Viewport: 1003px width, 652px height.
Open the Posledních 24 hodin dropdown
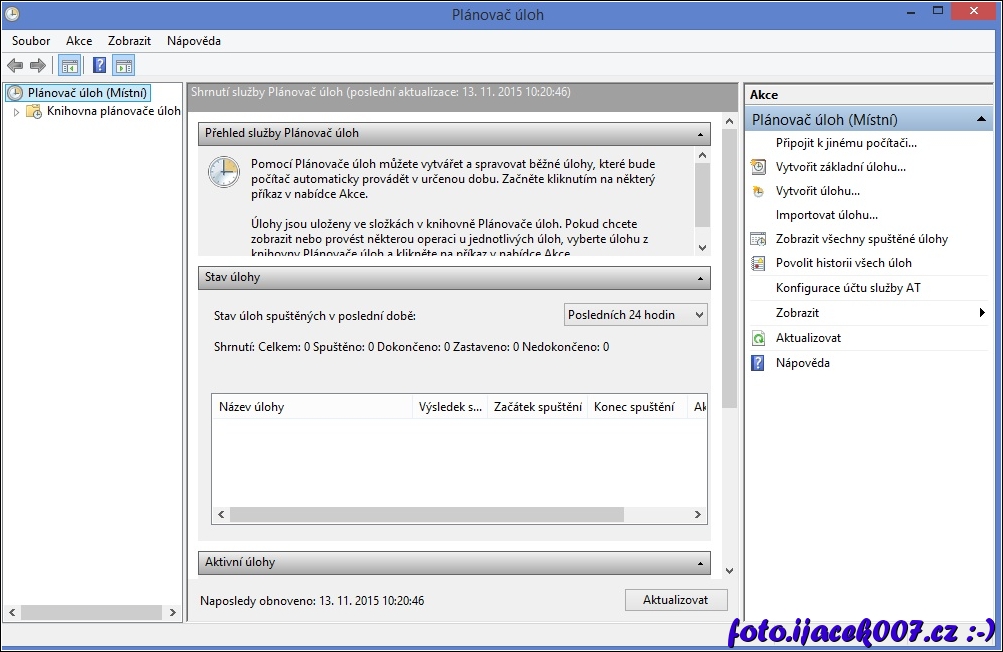coord(636,315)
